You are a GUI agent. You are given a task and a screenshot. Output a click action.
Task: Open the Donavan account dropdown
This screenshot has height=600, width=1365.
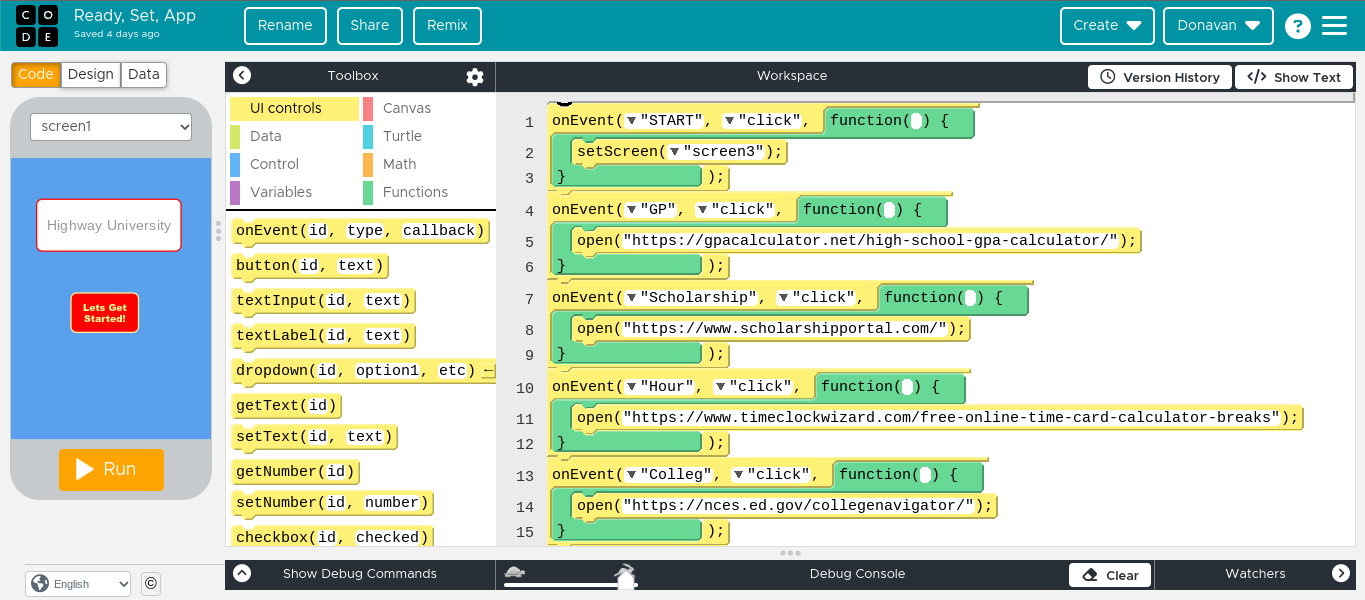[1218, 26]
